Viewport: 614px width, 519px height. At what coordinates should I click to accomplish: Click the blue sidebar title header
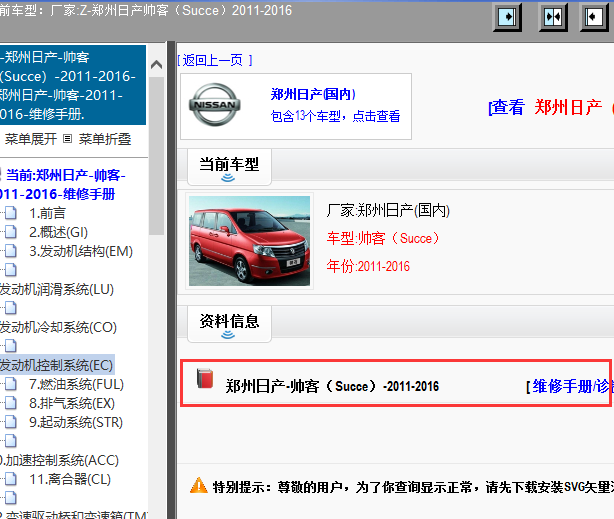[73, 85]
